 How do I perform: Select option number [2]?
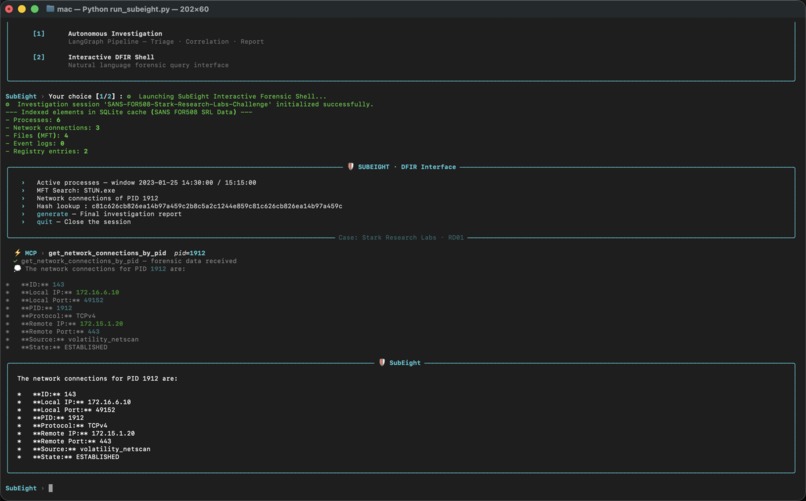(39, 57)
